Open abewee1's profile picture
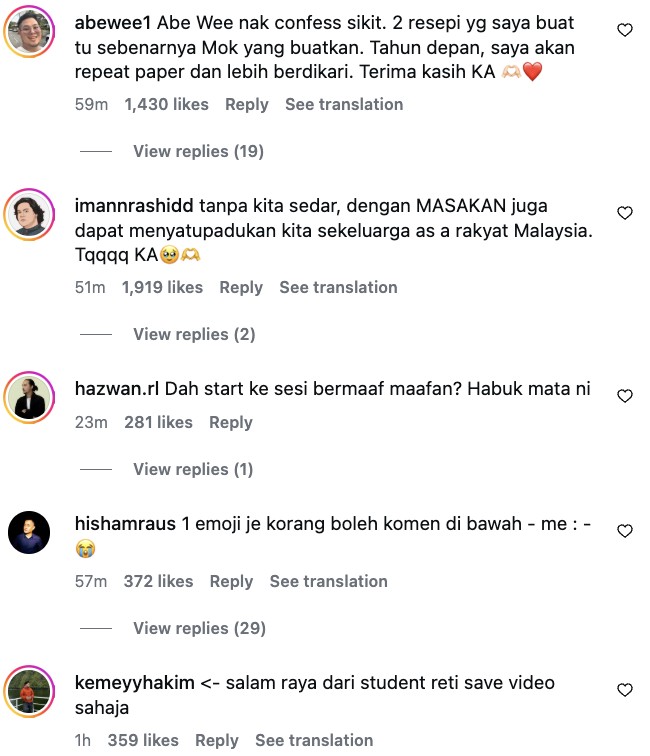This screenshot has width=650, height=756. pyautogui.click(x=29, y=31)
